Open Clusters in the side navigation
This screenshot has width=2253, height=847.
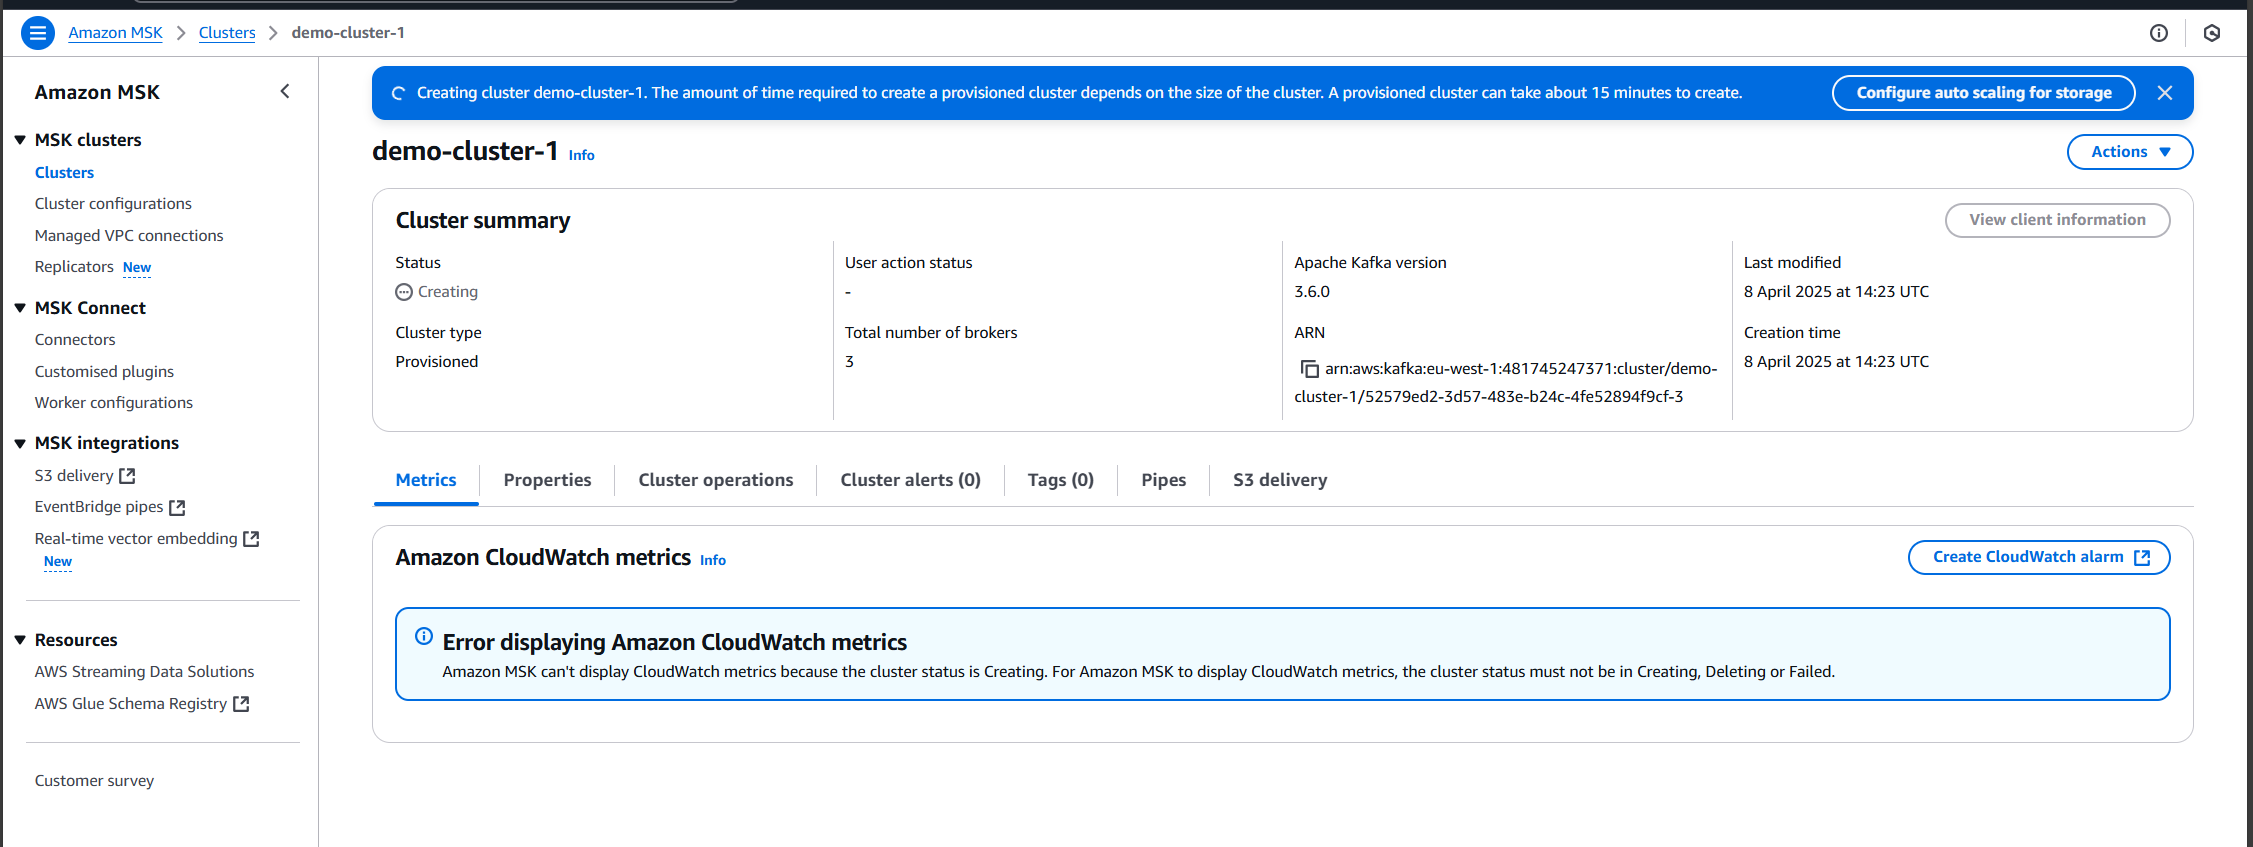[x=64, y=173]
